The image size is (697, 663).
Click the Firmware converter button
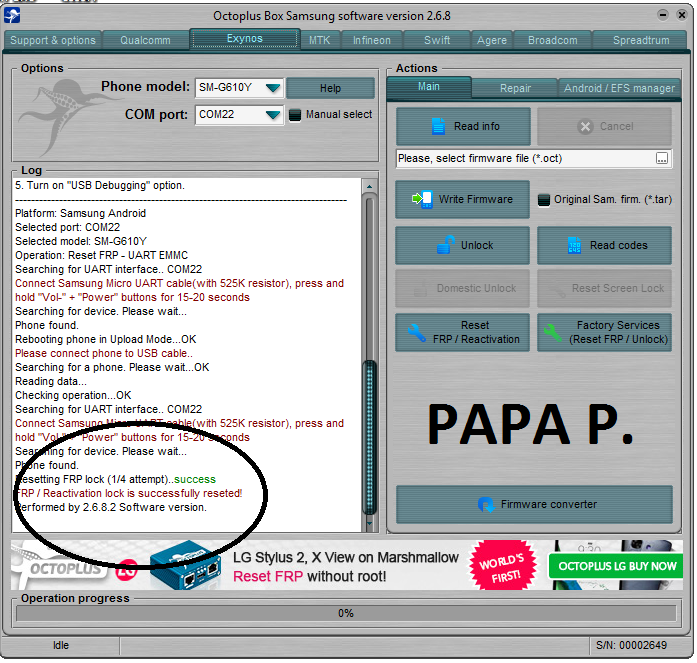pos(534,504)
